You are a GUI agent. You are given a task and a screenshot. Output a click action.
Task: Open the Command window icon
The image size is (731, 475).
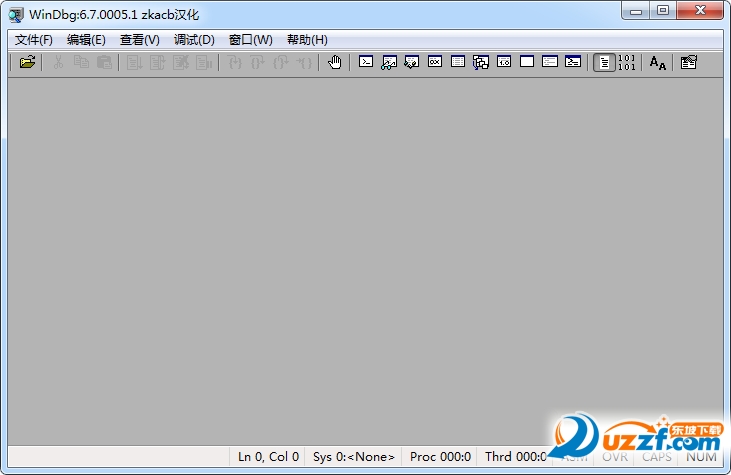(366, 62)
